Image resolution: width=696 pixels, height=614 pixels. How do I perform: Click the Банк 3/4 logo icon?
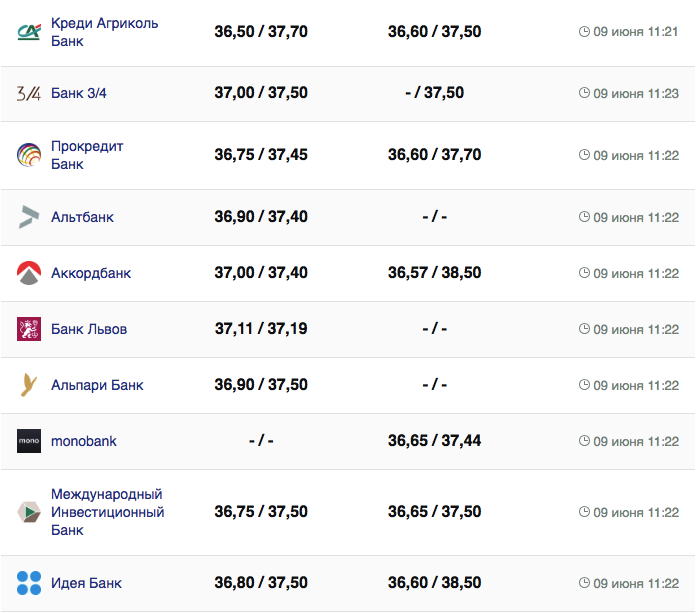coord(29,93)
